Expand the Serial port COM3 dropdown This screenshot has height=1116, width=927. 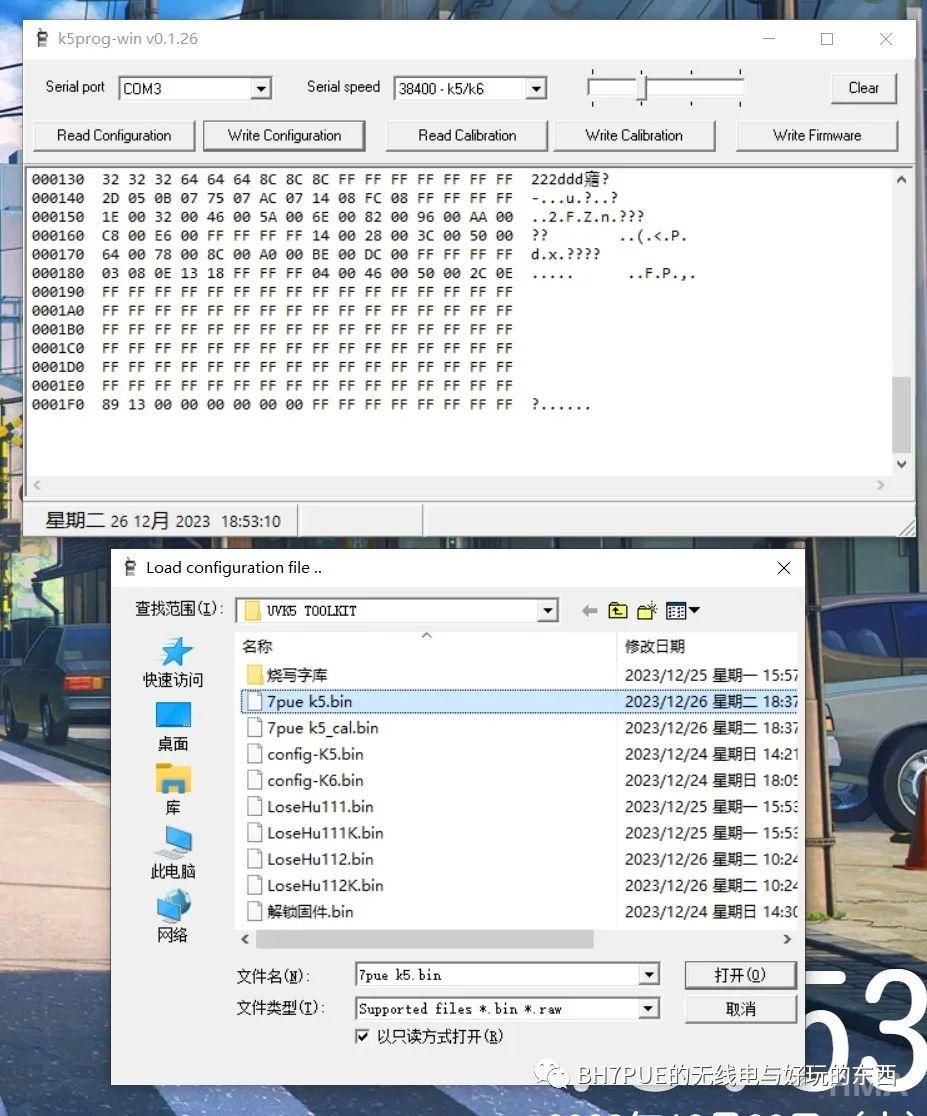(261, 89)
